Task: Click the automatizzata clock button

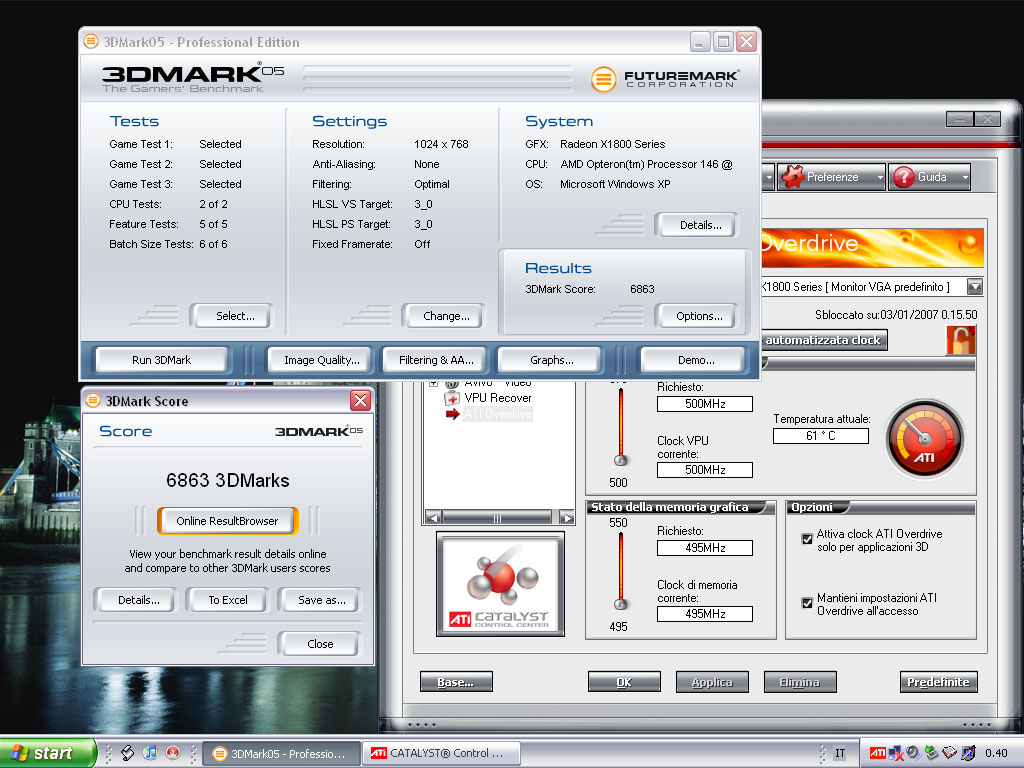Action: tap(824, 340)
